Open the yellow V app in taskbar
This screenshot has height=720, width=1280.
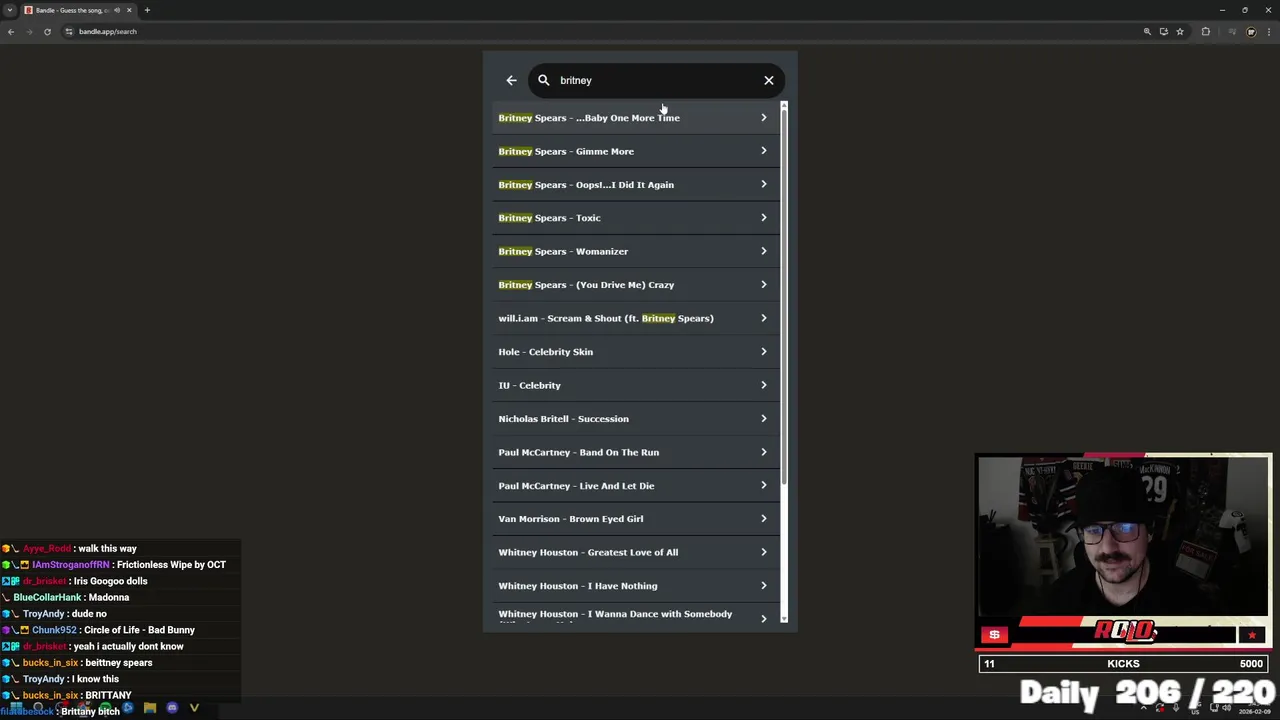pyautogui.click(x=194, y=708)
